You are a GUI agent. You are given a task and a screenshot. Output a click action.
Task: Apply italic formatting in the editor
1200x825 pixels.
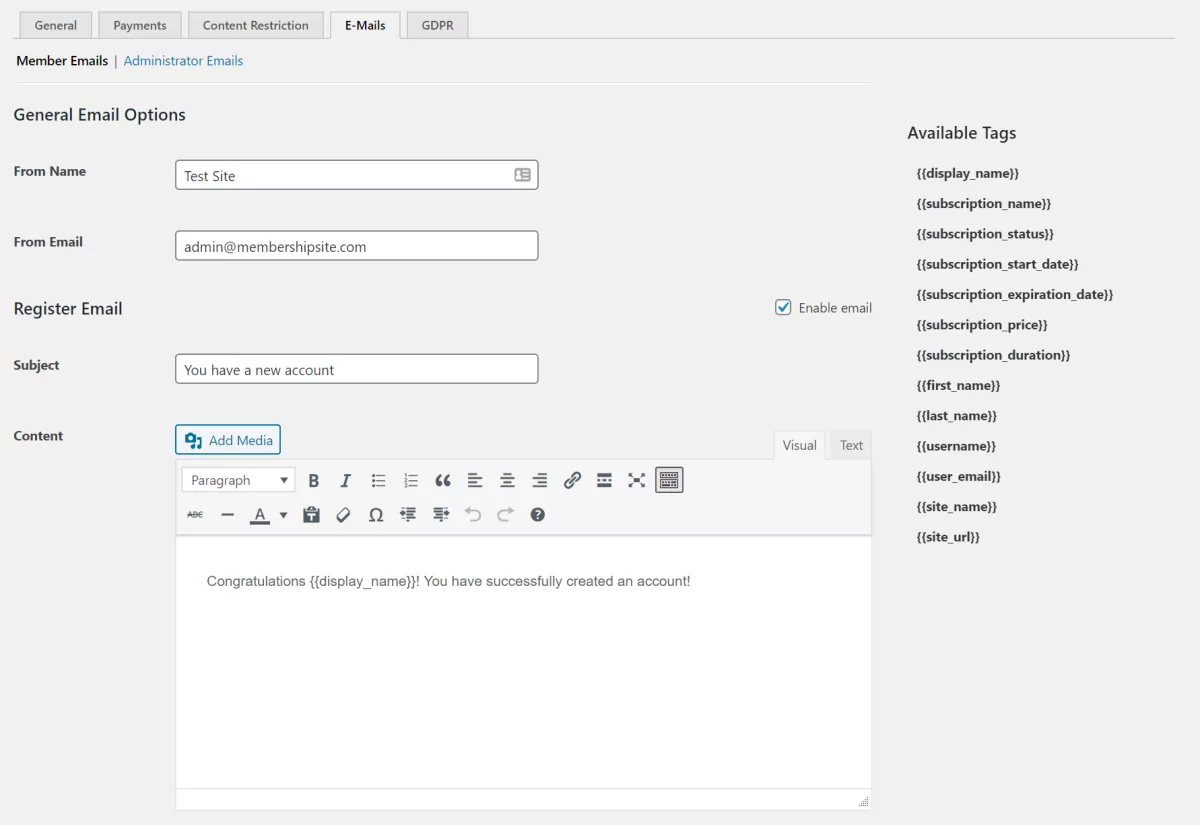[x=346, y=481]
